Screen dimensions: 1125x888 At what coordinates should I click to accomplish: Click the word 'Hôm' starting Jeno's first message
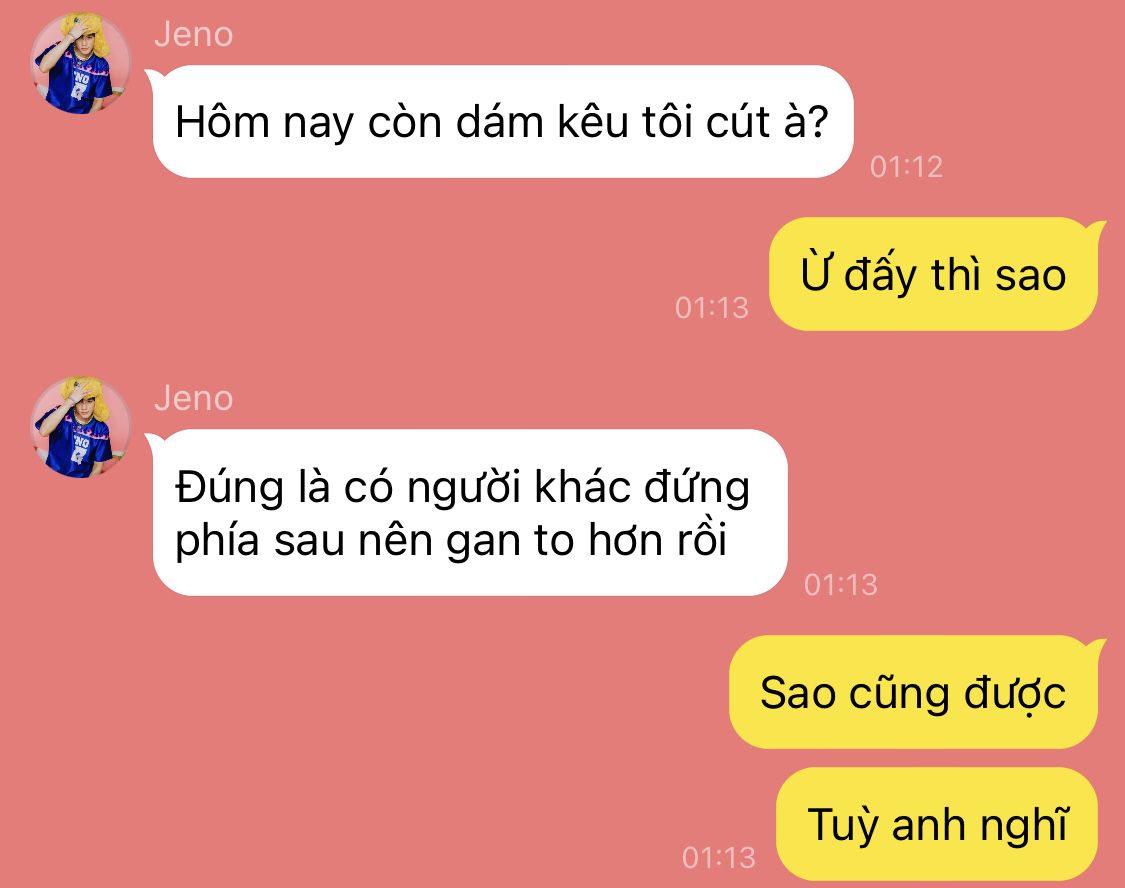click(222, 121)
